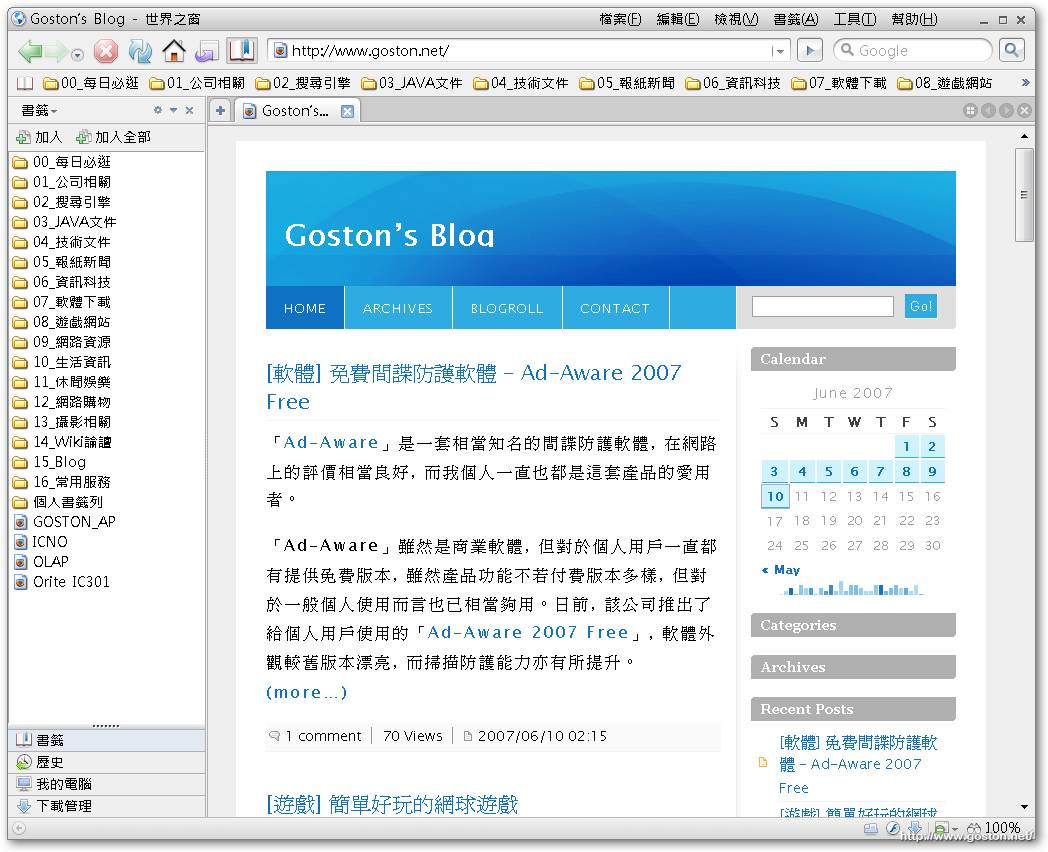Image resolution: width=1048 pixels, height=852 pixels.
Task: Open the 工具(T) menu
Action: click(x=855, y=19)
